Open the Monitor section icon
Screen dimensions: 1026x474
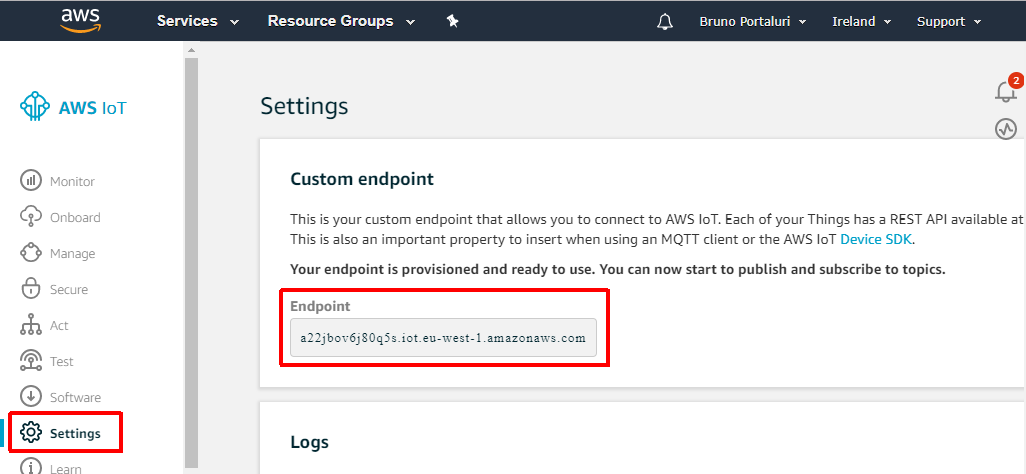[31, 181]
